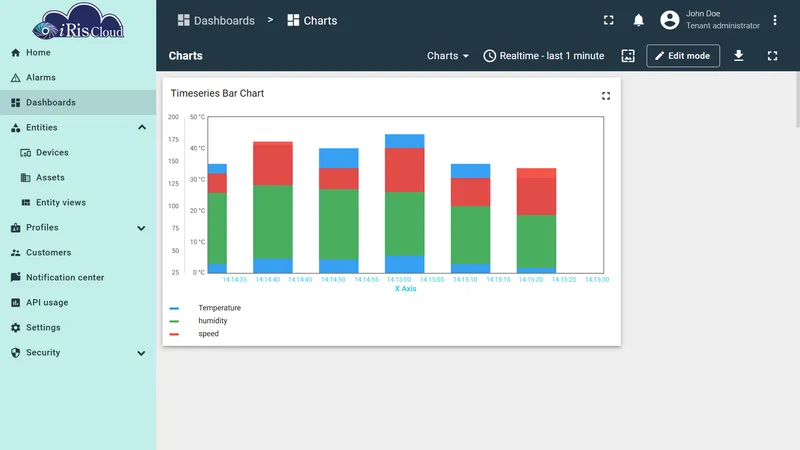Screen dimensions: 800x450
Task: Click the John Doe avatar icon
Action: coord(669,20)
